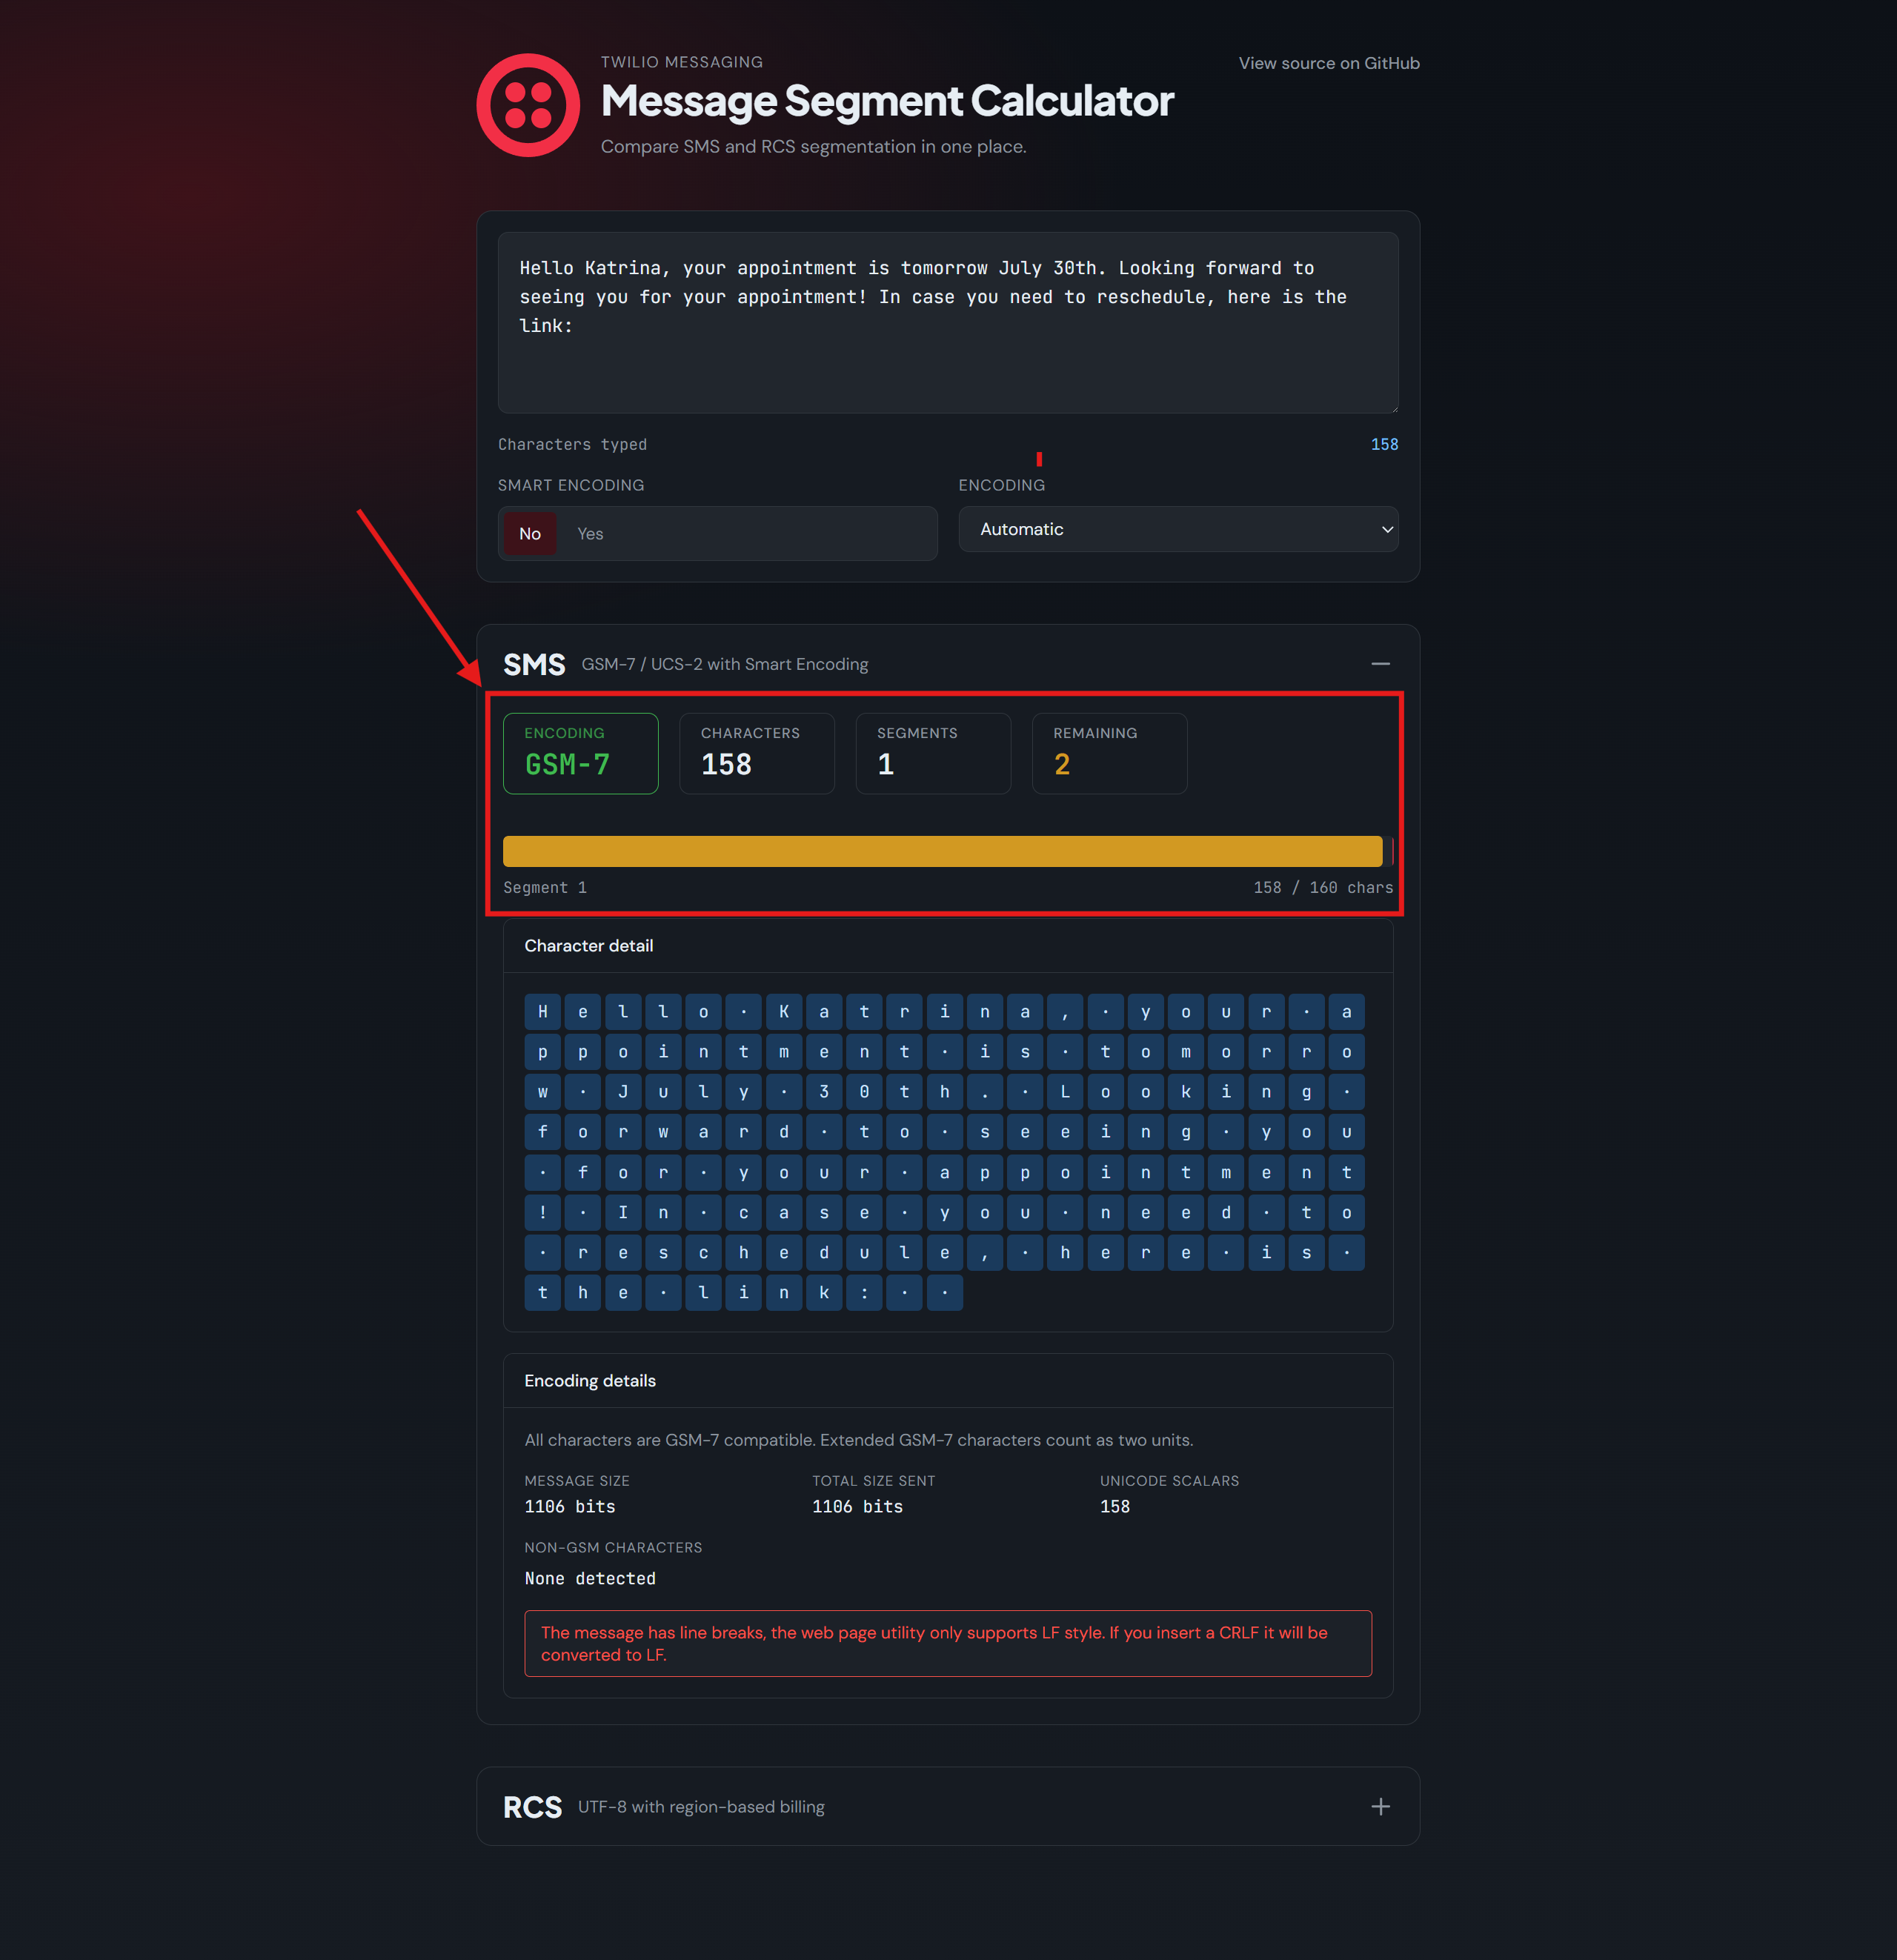
Task: Click the Unicode Scalars 158 value
Action: tap(1115, 1506)
